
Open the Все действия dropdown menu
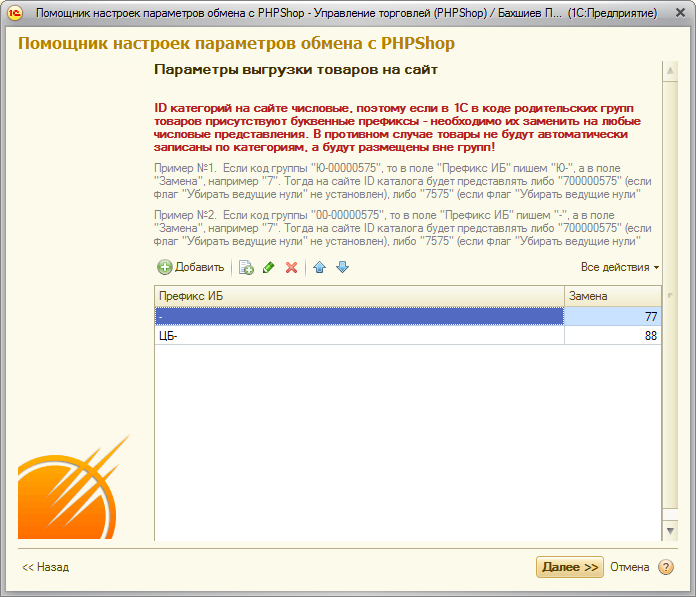(x=620, y=267)
